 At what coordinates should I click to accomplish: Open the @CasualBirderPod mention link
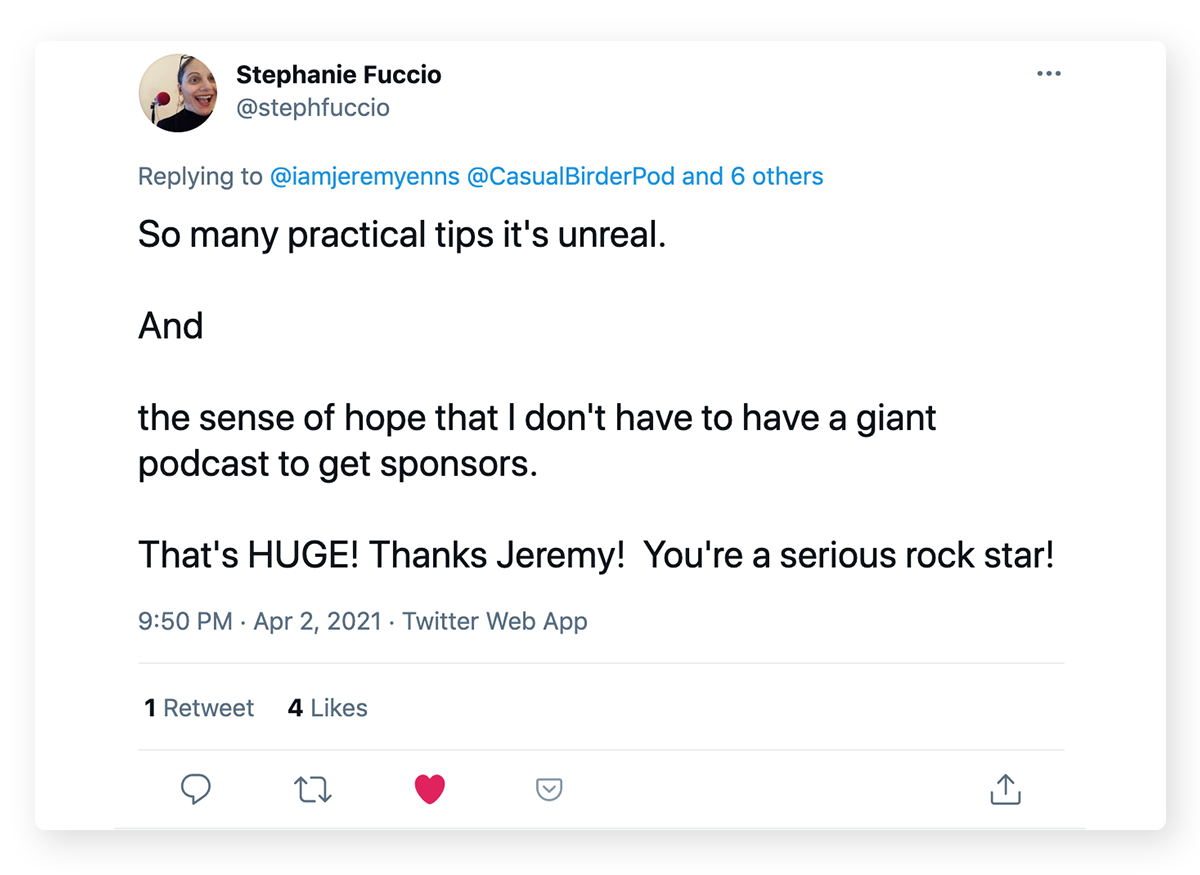(x=571, y=177)
